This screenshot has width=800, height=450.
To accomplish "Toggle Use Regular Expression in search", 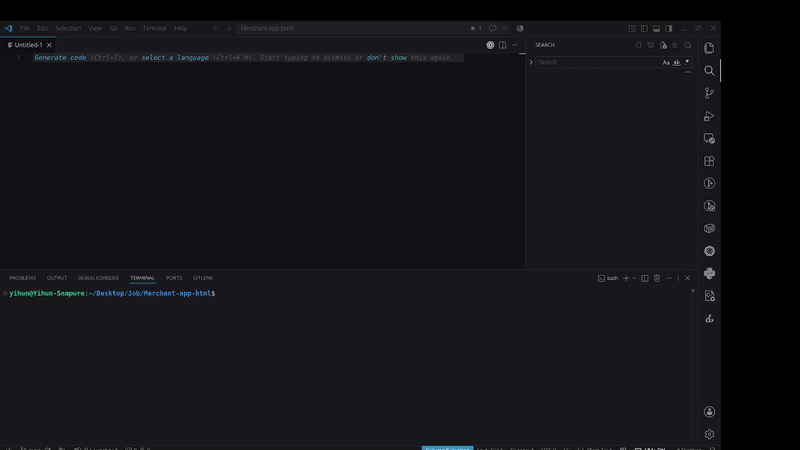I will 687,62.
